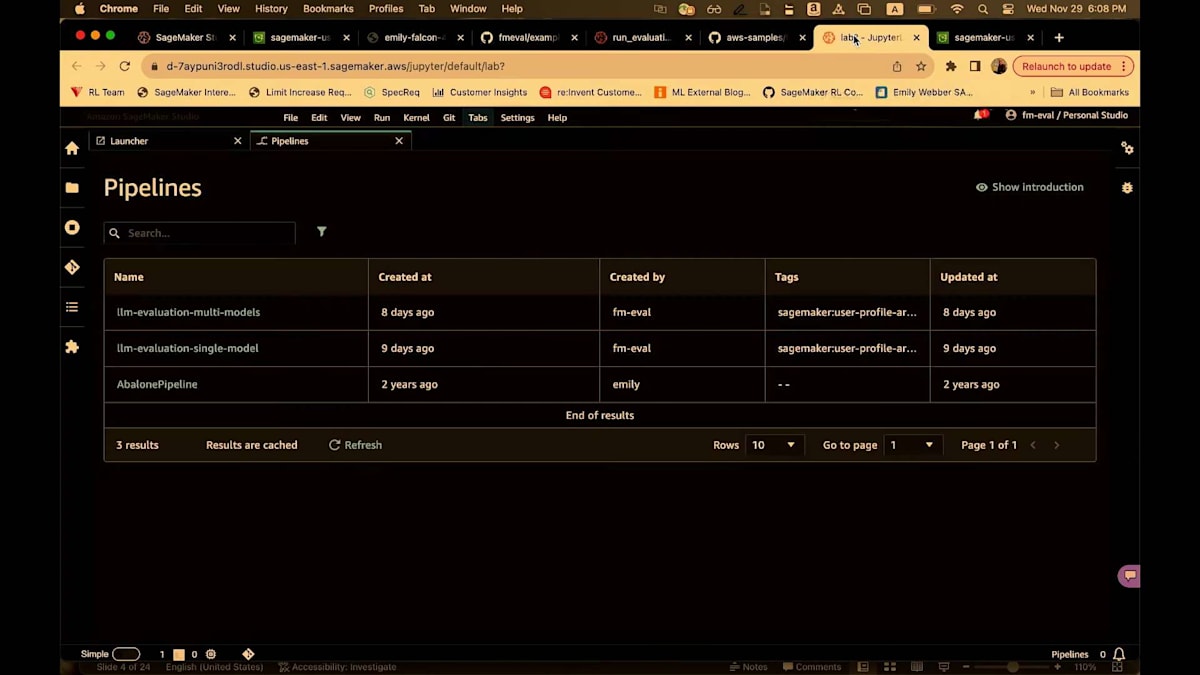Open the notifications bell with red badge
Viewport: 1200px width, 675px height.
click(980, 115)
